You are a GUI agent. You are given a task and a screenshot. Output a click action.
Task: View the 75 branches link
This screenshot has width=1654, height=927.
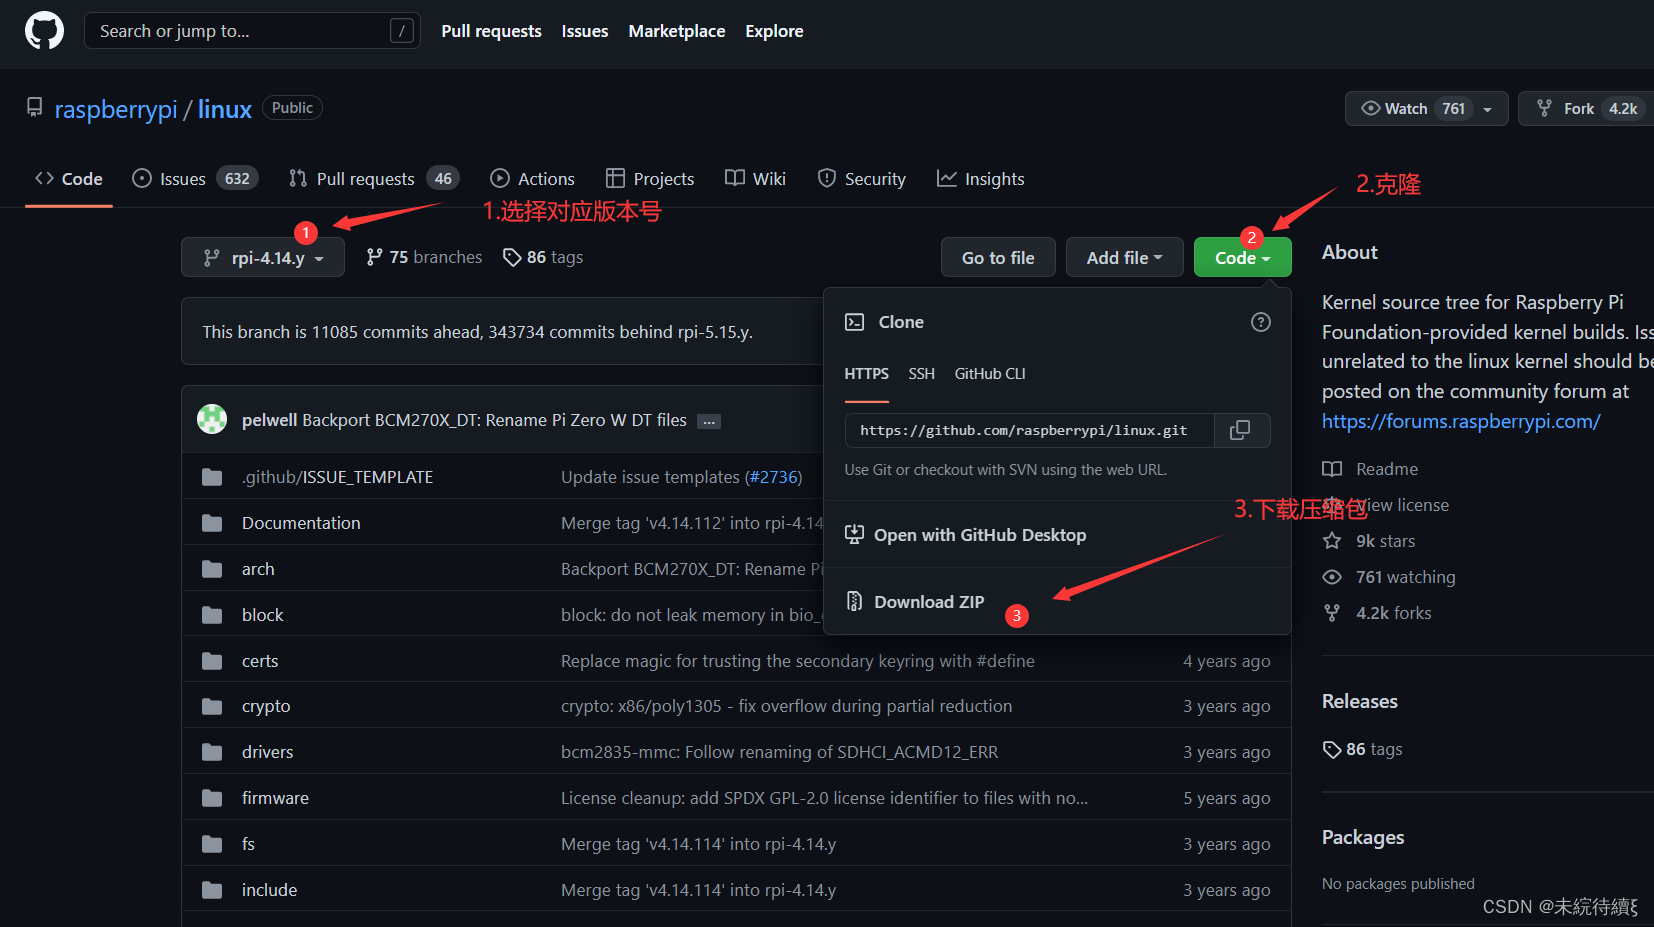tap(424, 257)
